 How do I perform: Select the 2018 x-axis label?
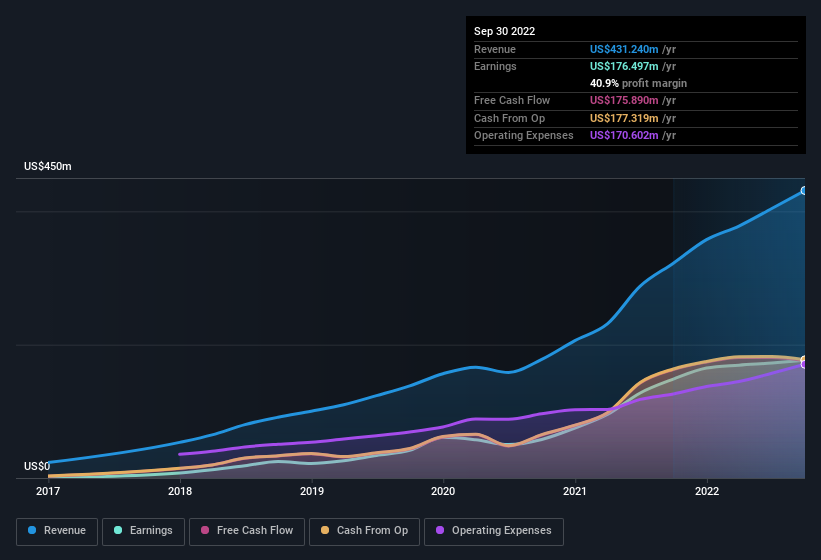[180, 491]
